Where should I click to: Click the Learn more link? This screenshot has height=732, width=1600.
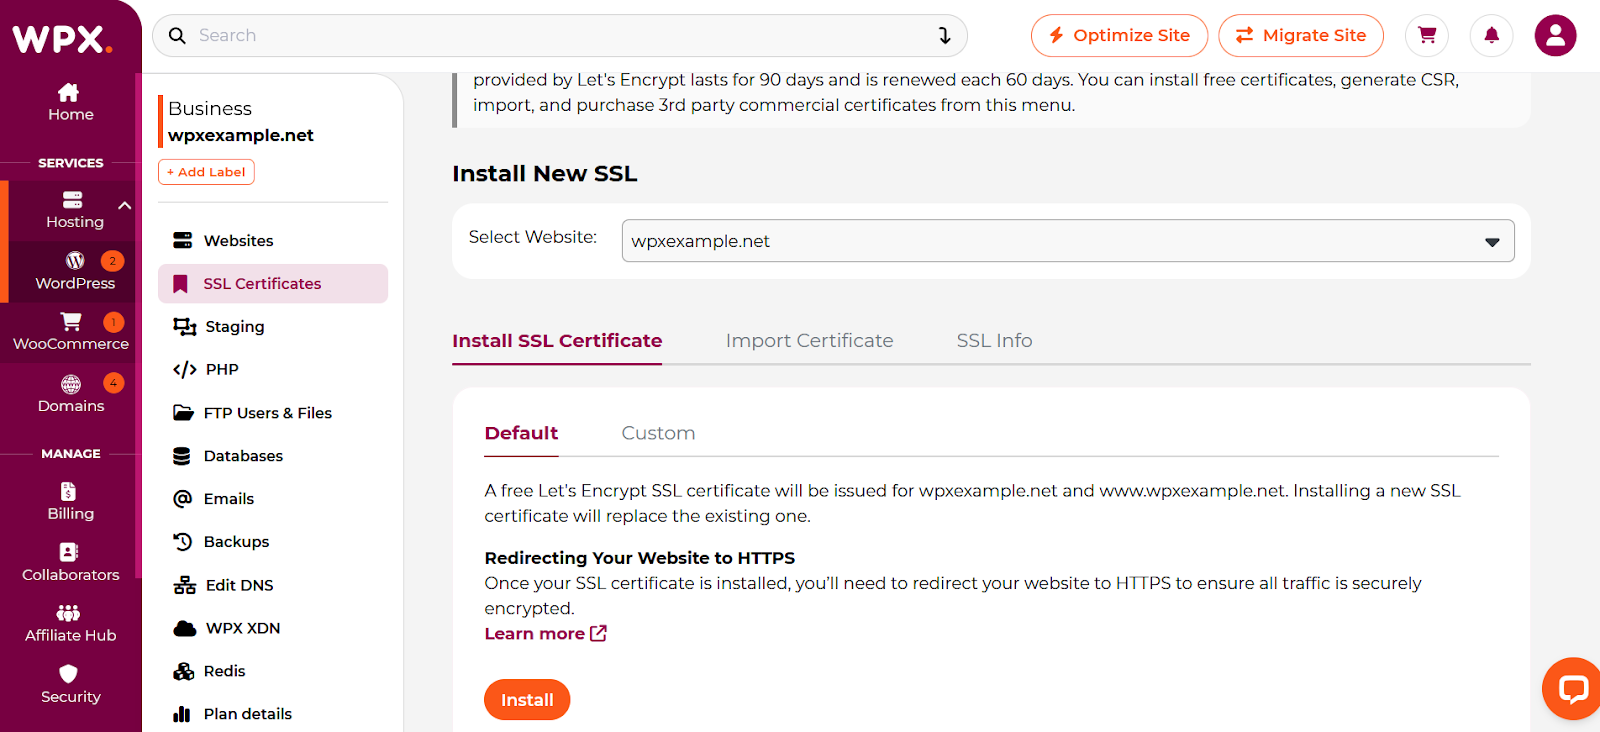tap(545, 634)
